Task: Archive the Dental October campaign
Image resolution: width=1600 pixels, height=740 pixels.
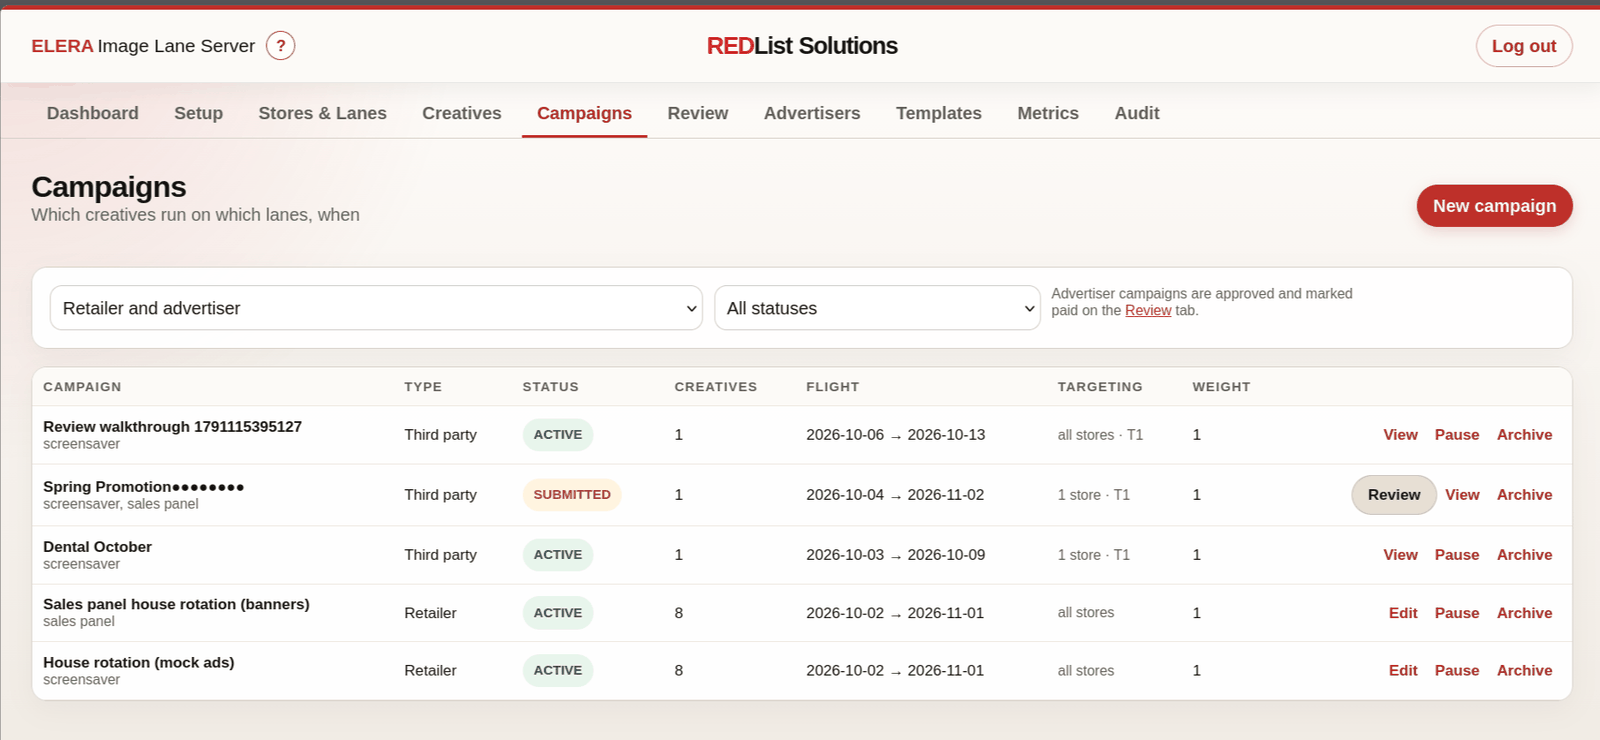Action: point(1524,555)
